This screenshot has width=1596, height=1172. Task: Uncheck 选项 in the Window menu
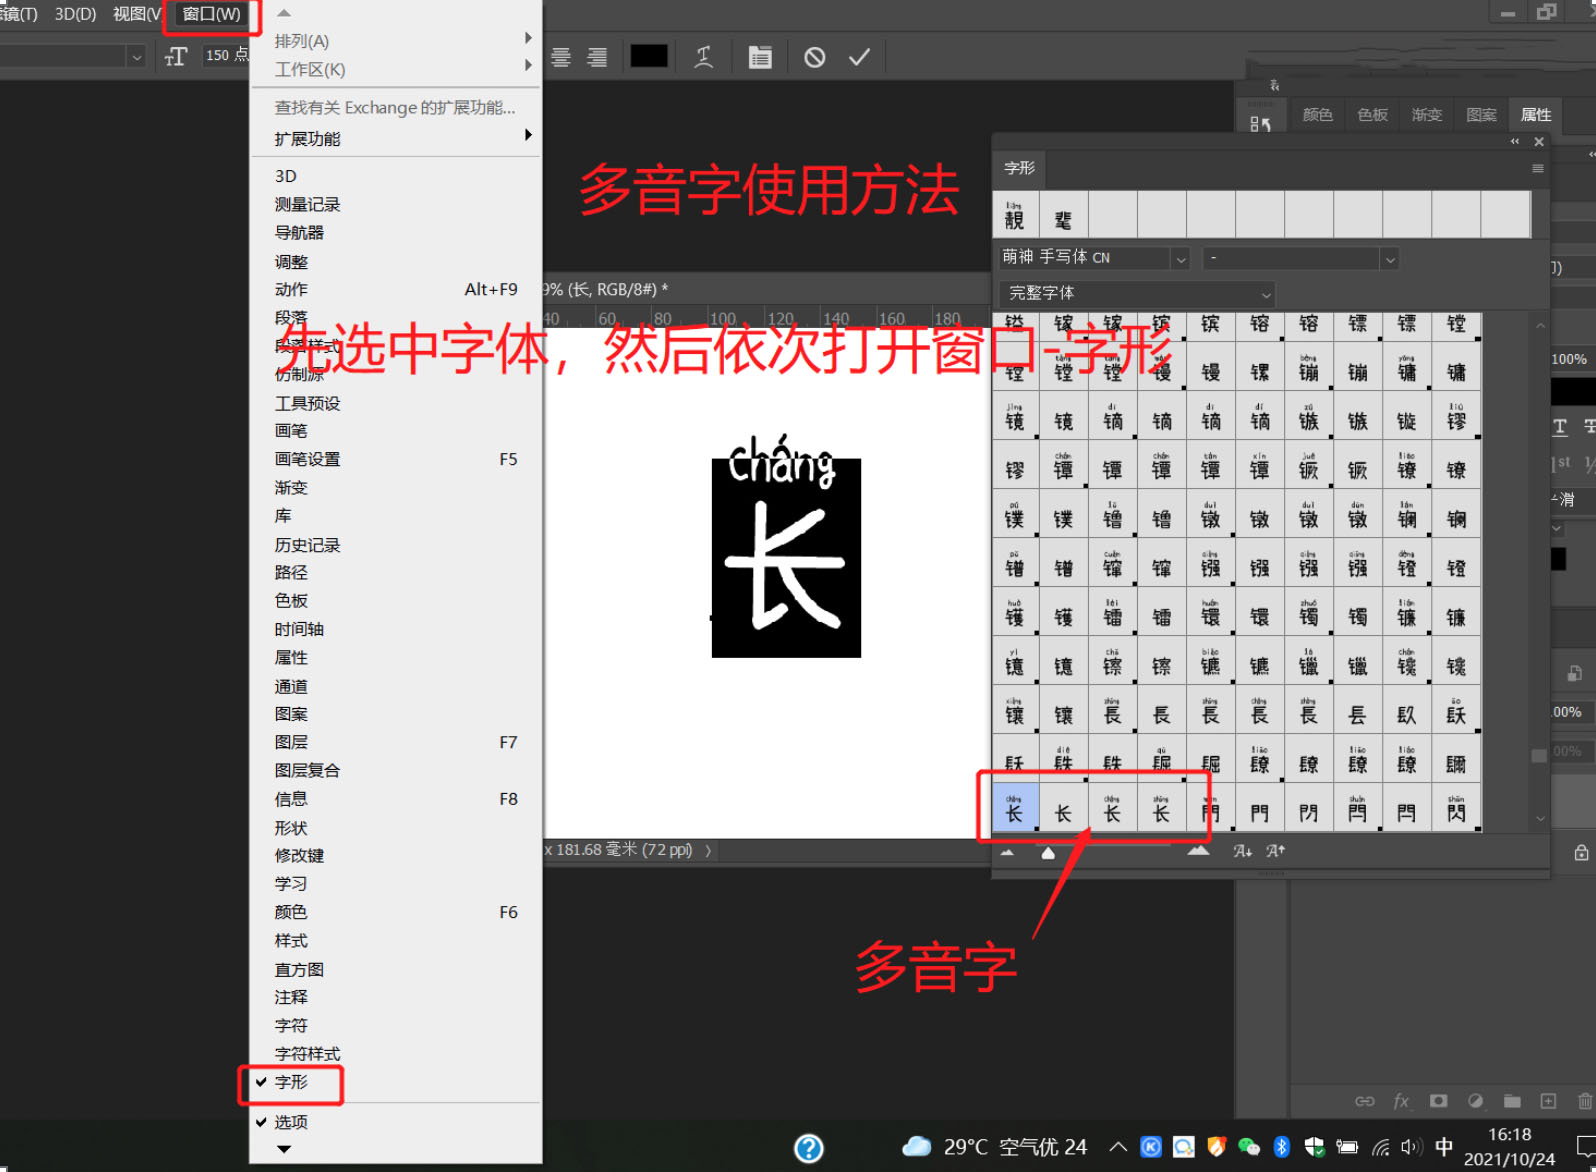(x=291, y=1122)
